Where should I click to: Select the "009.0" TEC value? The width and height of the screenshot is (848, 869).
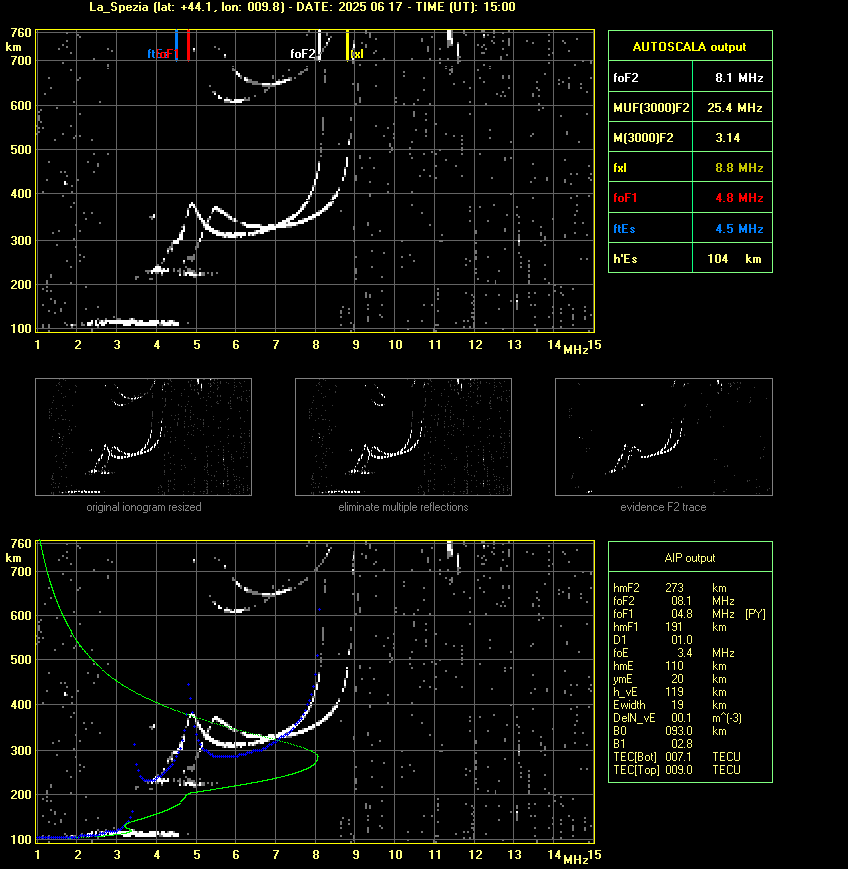[679, 770]
